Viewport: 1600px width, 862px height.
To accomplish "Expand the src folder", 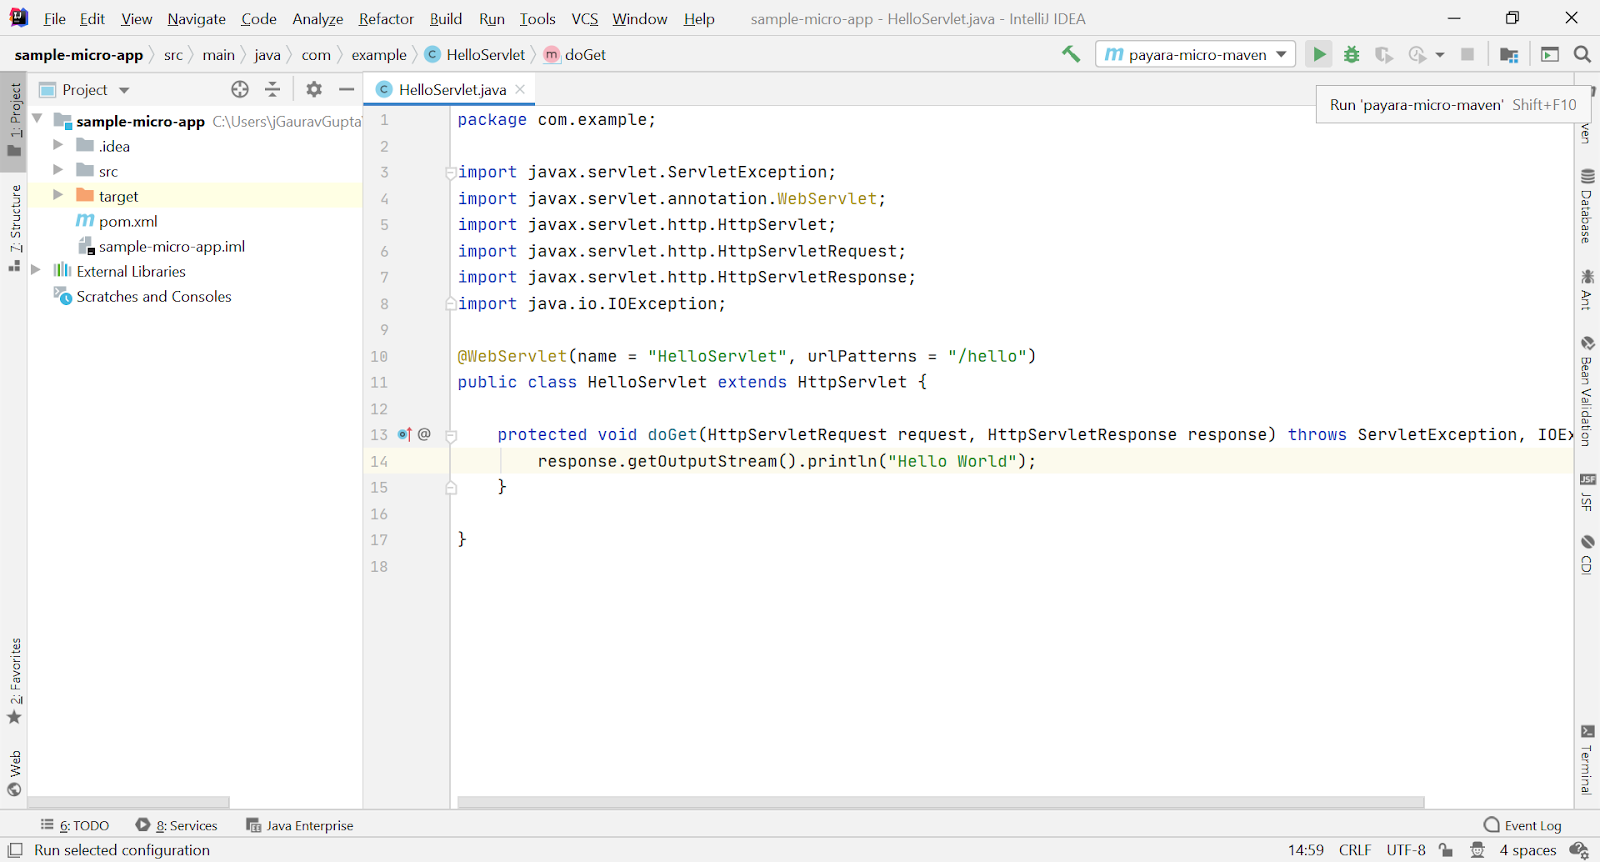I will (x=57, y=170).
